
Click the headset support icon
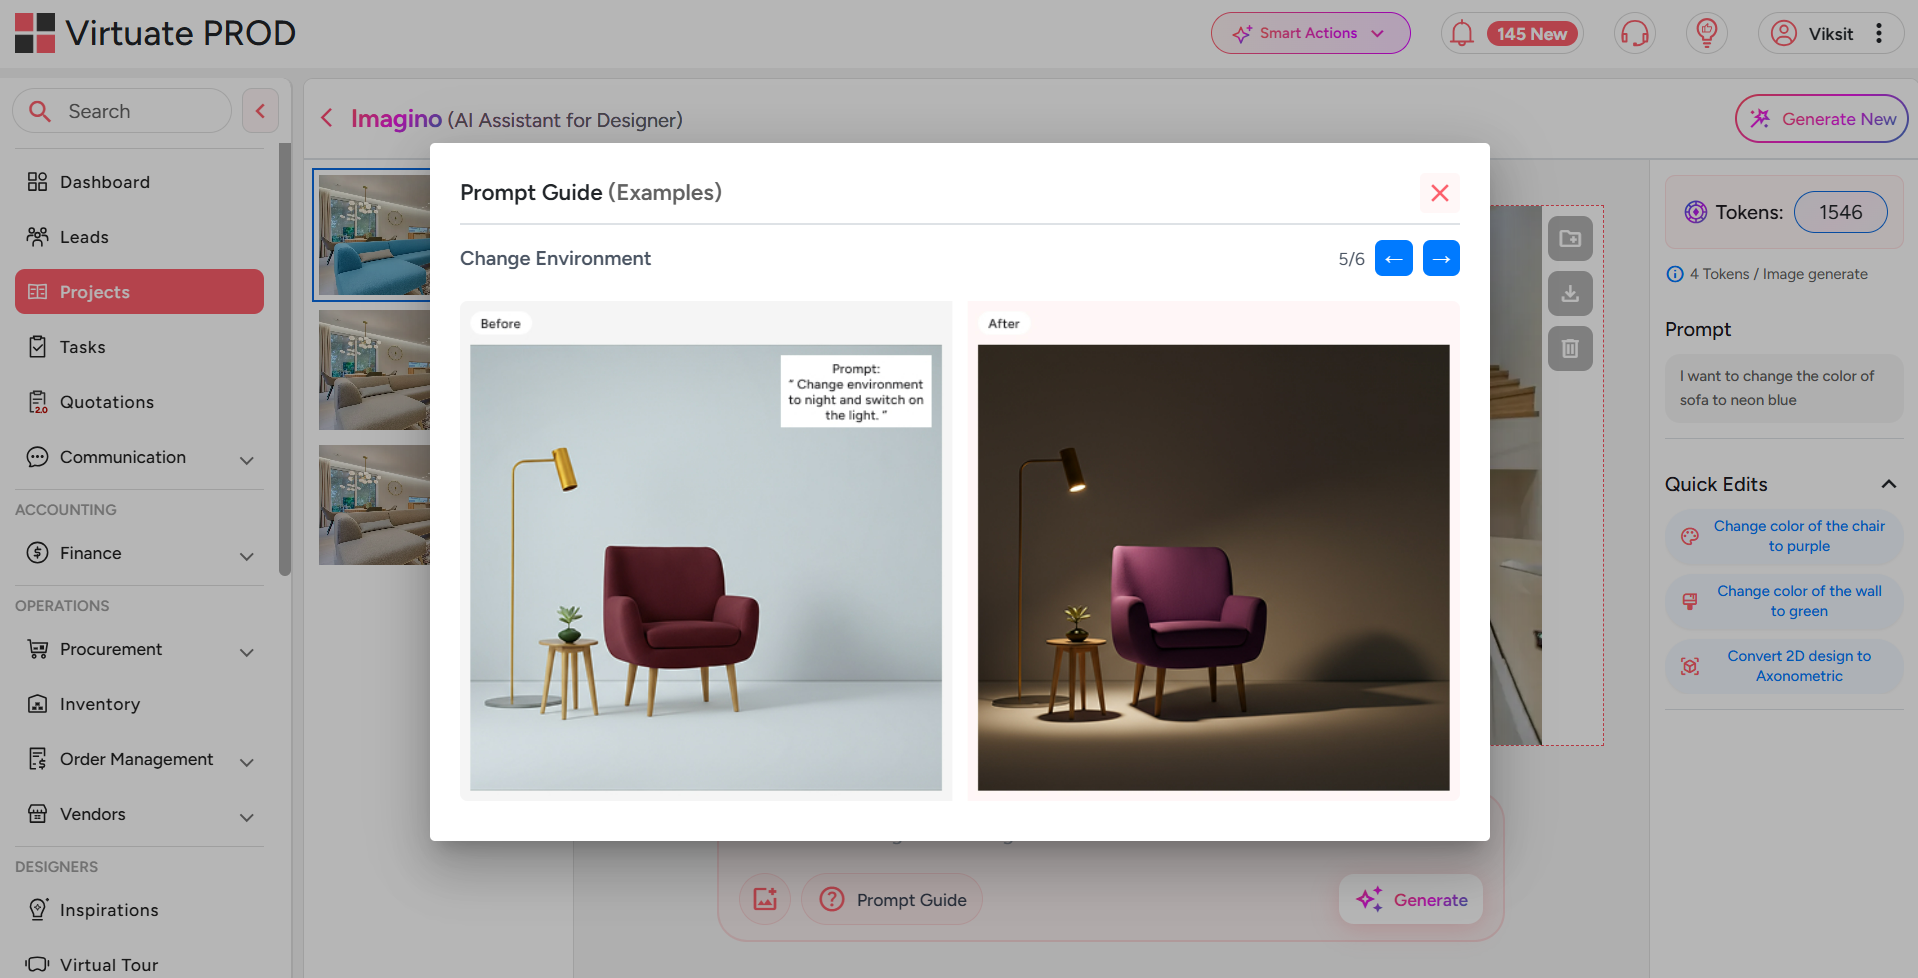click(1634, 33)
